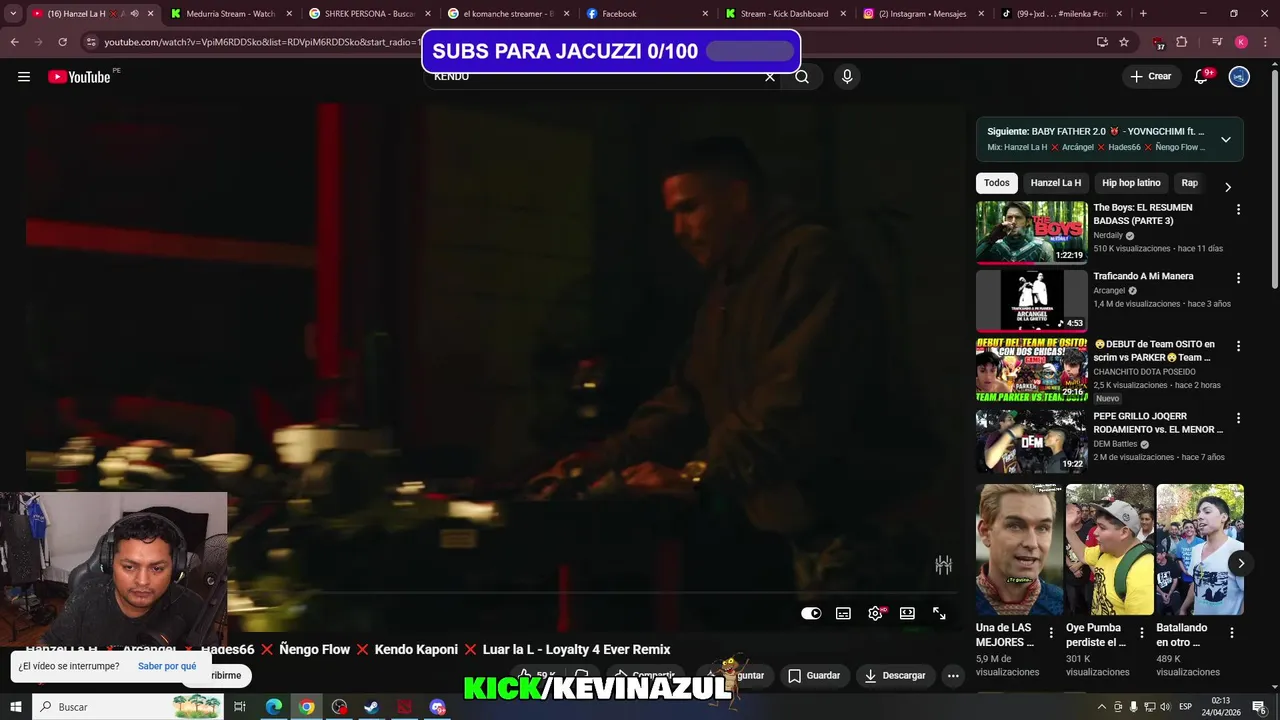Toggle the autoplay switch in the player
This screenshot has width=1280, height=720.
point(811,613)
